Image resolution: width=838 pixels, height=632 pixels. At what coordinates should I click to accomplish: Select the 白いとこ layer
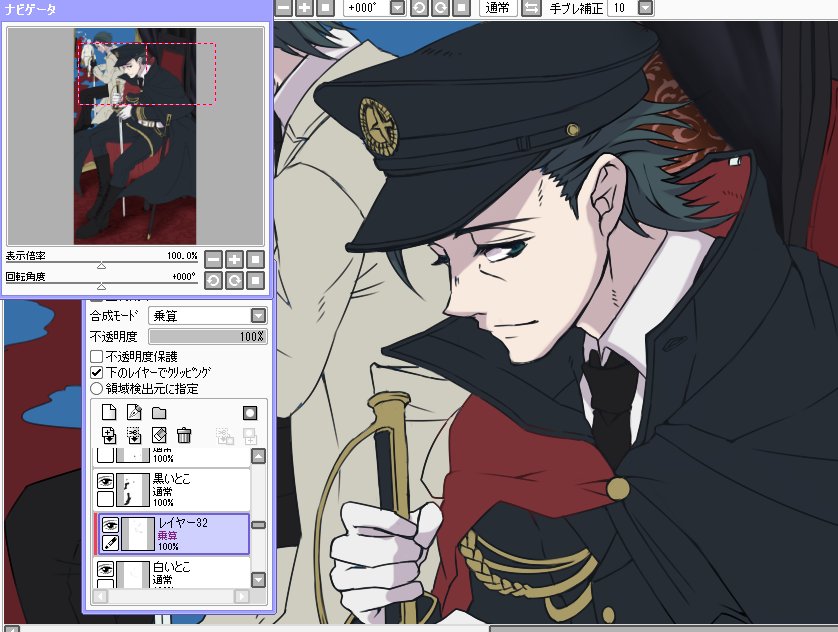click(172, 572)
